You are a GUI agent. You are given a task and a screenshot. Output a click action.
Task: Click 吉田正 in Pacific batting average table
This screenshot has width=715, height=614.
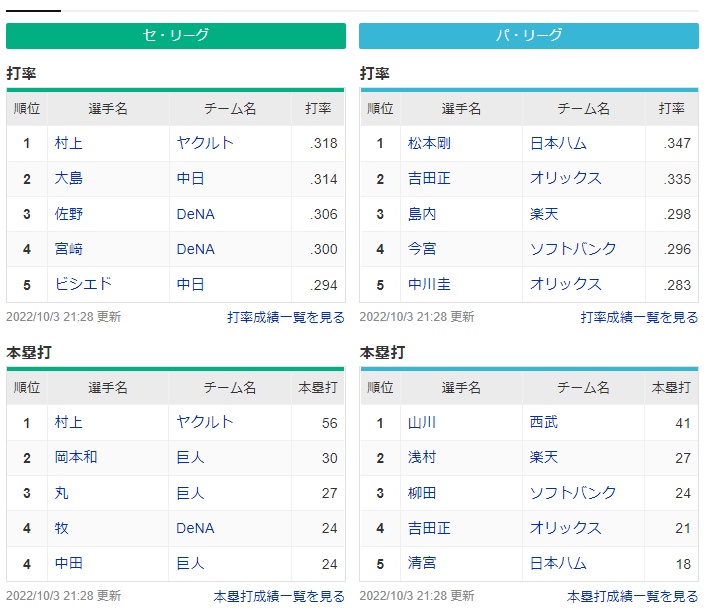[x=429, y=178]
